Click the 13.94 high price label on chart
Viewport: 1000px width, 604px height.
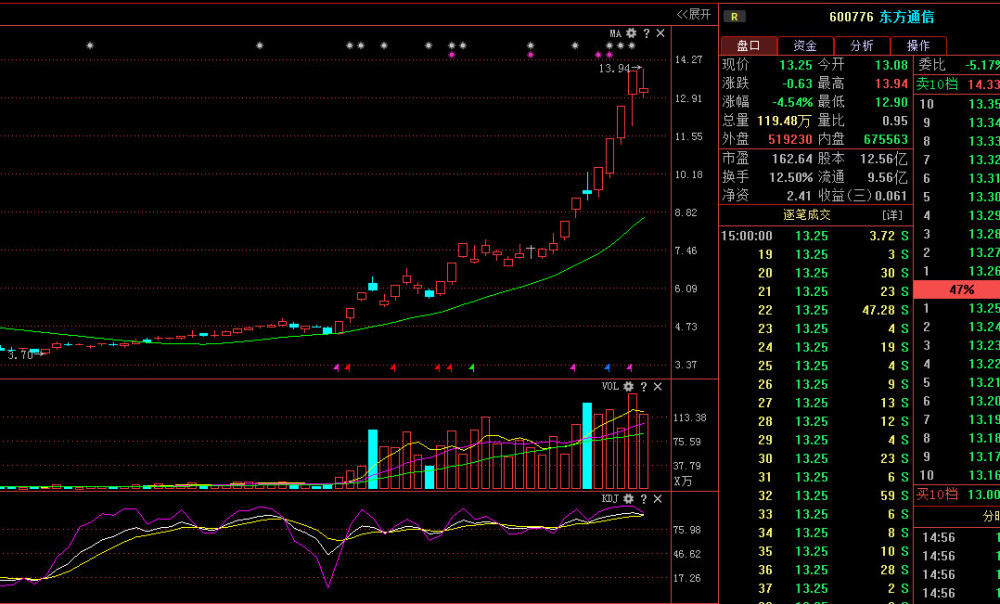(614, 69)
